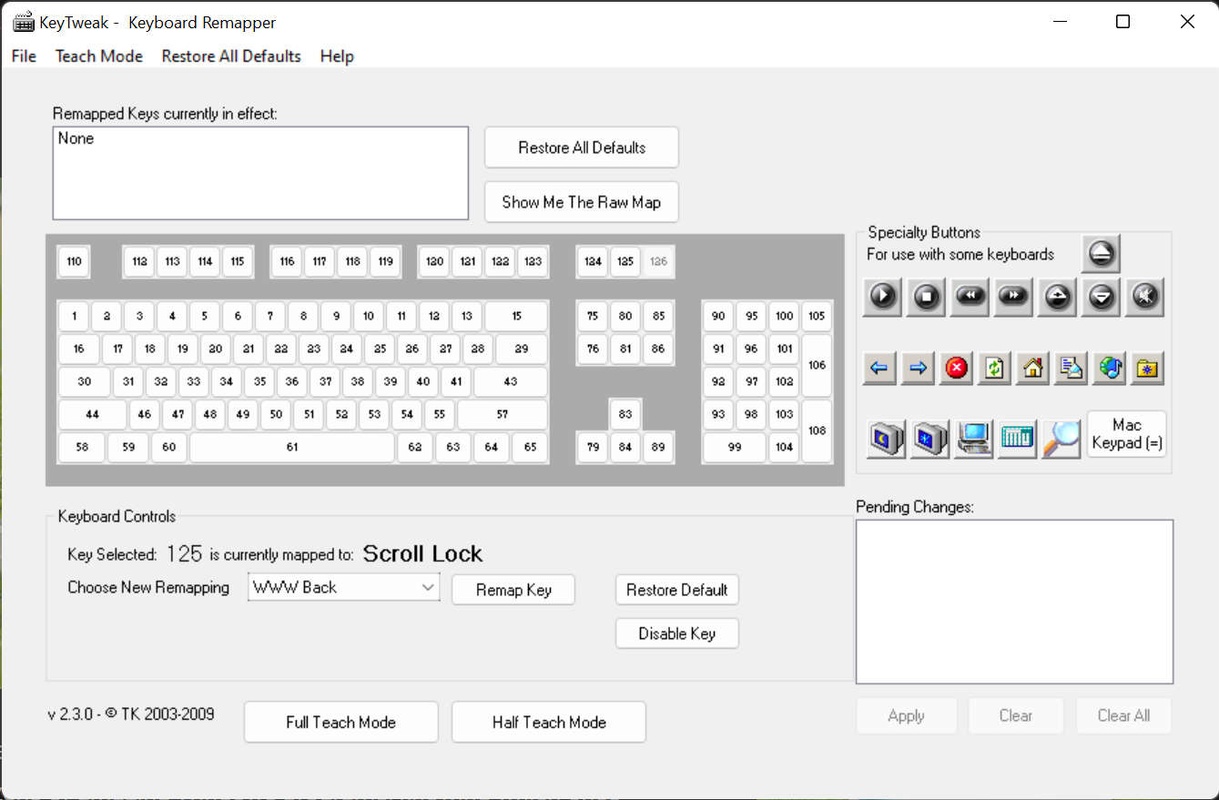The image size is (1219, 800).
Task: Click the Eject specialty button
Action: (x=1101, y=254)
